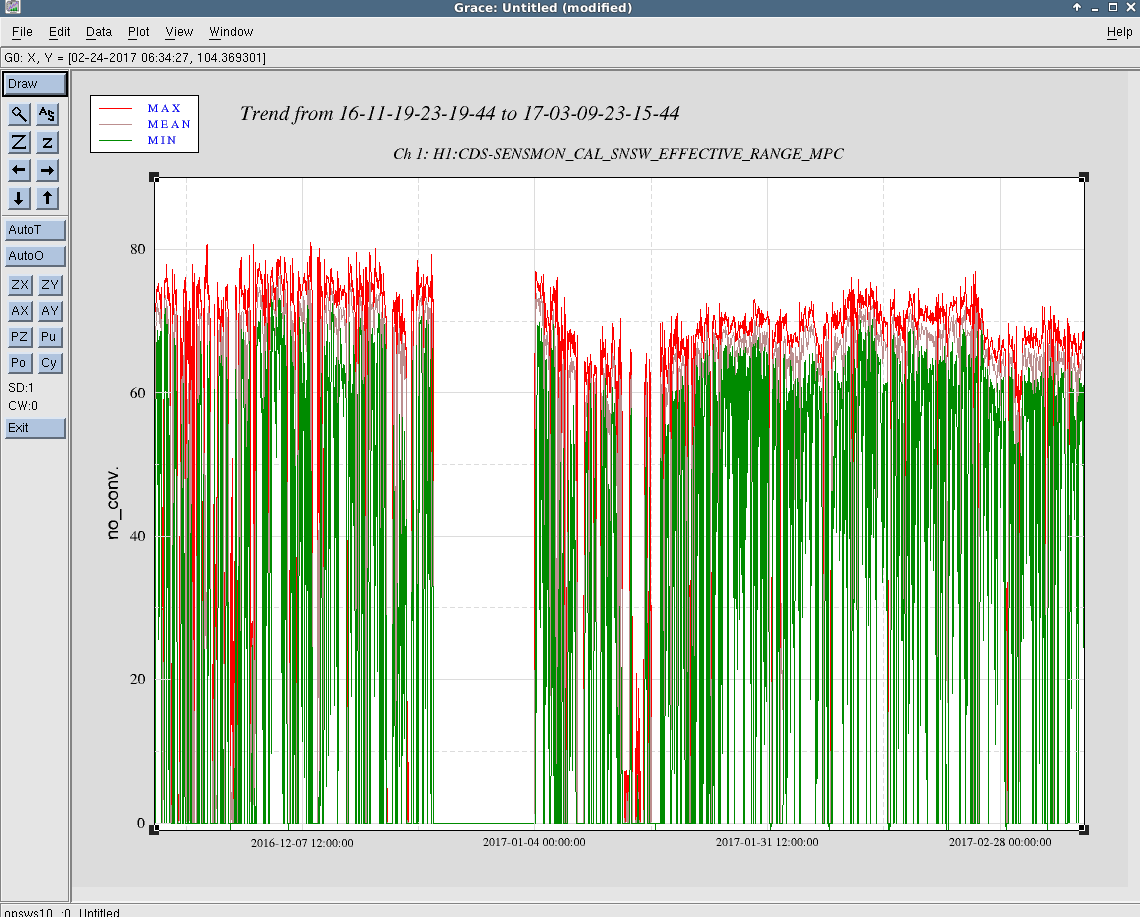Viewport: 1140px width, 917px height.
Task: Click the graph's top-left selection handle
Action: click(153, 177)
